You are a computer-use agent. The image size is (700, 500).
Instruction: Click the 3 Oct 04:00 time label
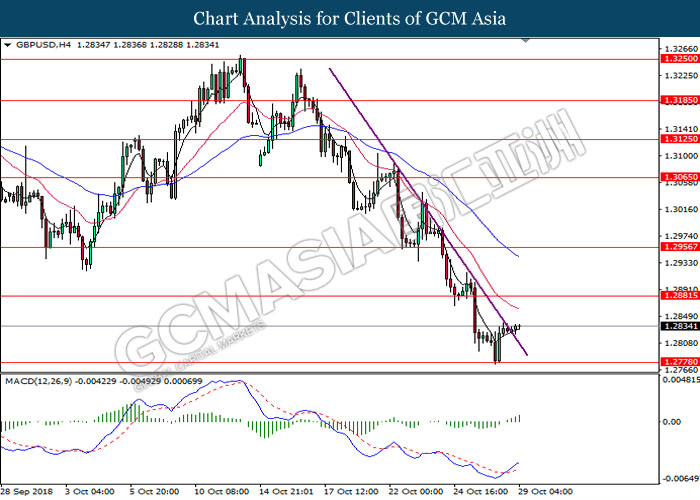coord(90,492)
